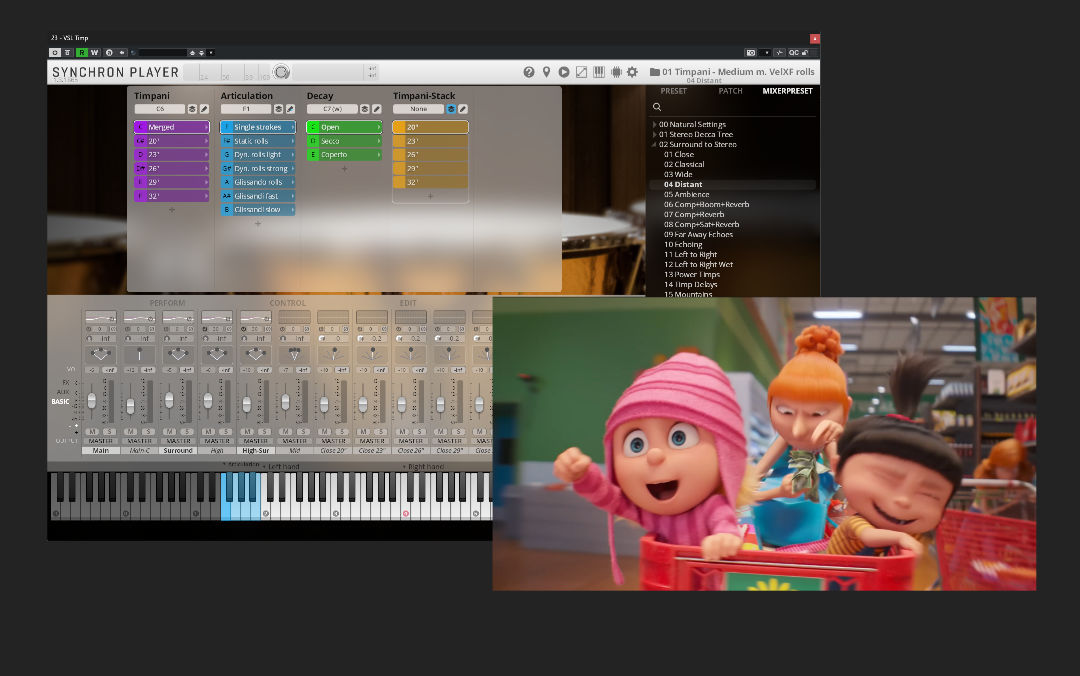Expand the 01 Stereo Decca Tree folder
Screen dimensions: 1080x676
tap(654, 134)
